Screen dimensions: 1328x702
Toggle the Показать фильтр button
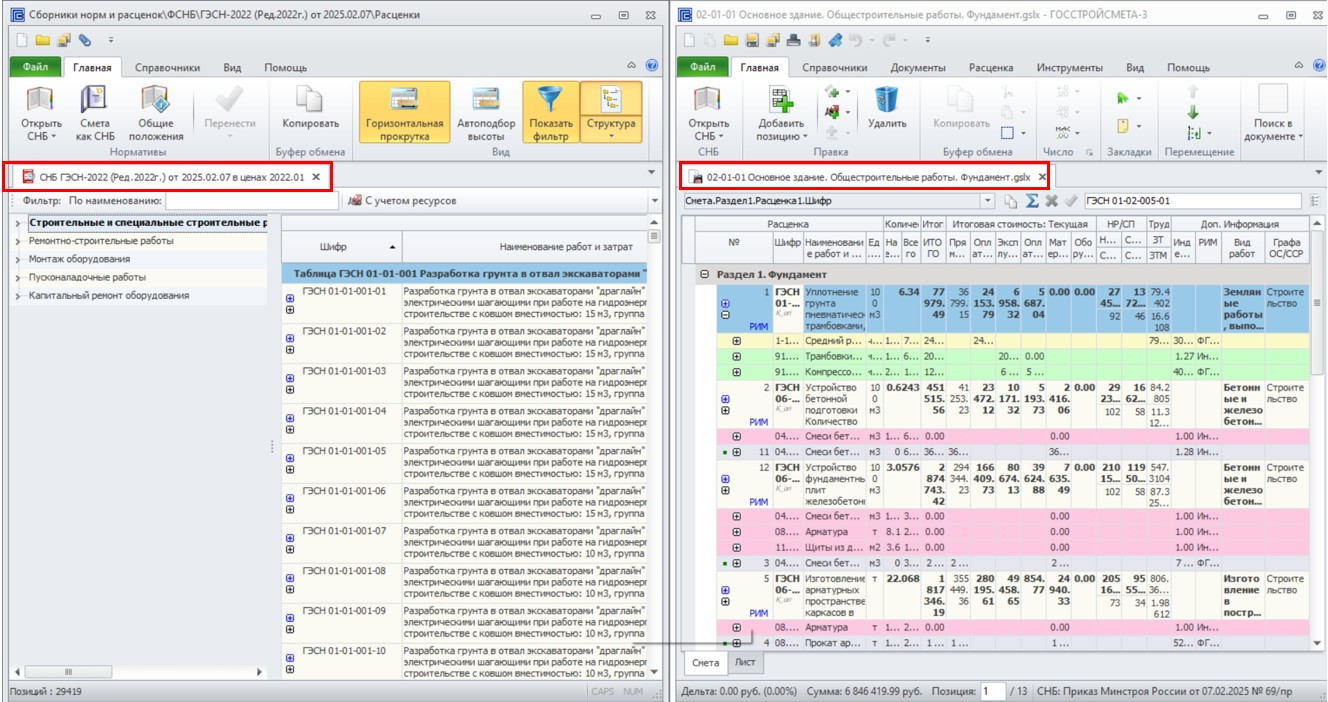pos(551,114)
